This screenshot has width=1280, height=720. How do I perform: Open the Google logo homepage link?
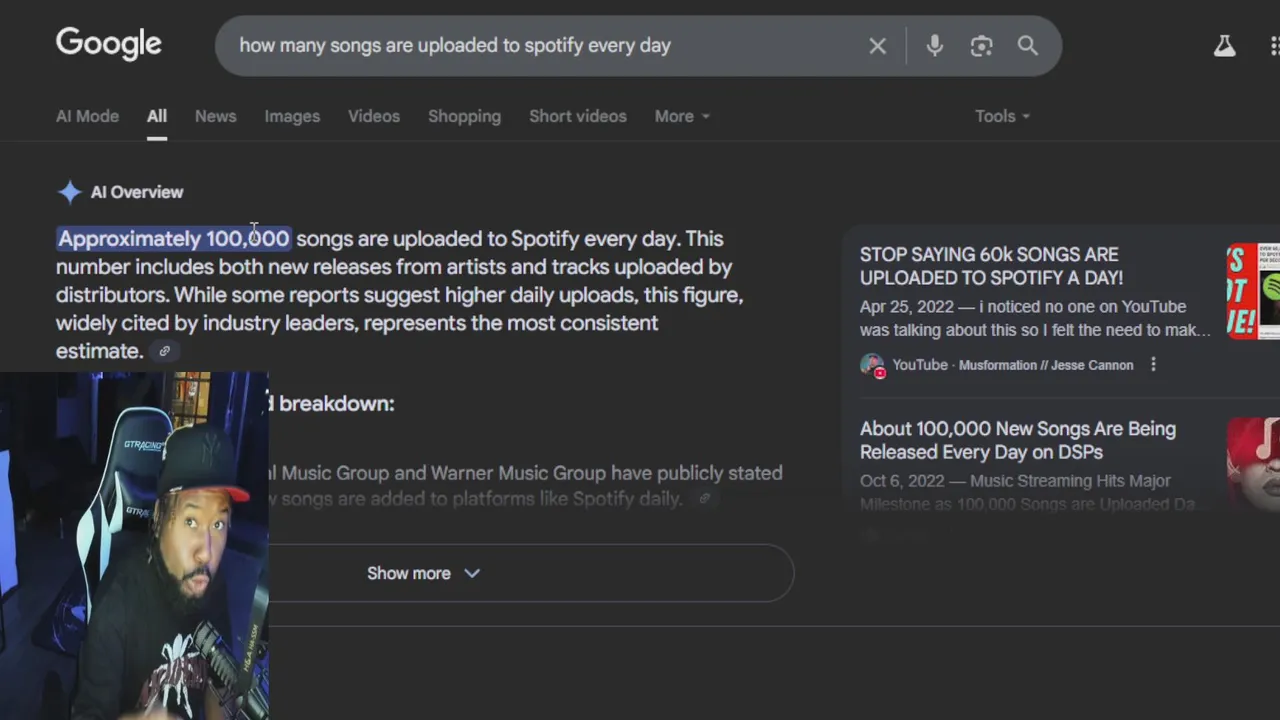108,44
